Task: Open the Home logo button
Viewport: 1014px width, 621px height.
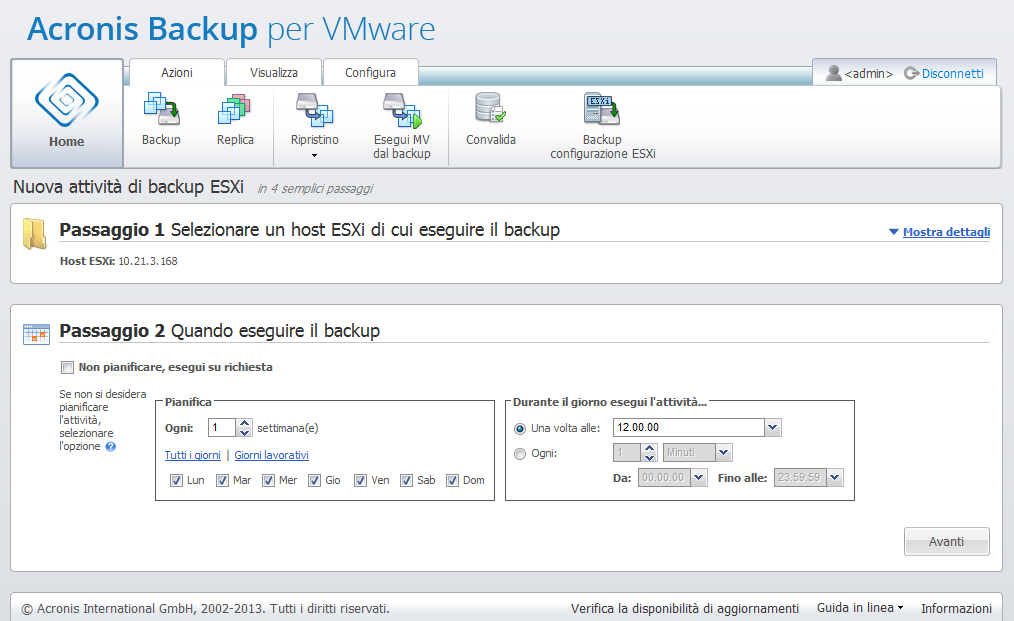Action: tap(67, 113)
